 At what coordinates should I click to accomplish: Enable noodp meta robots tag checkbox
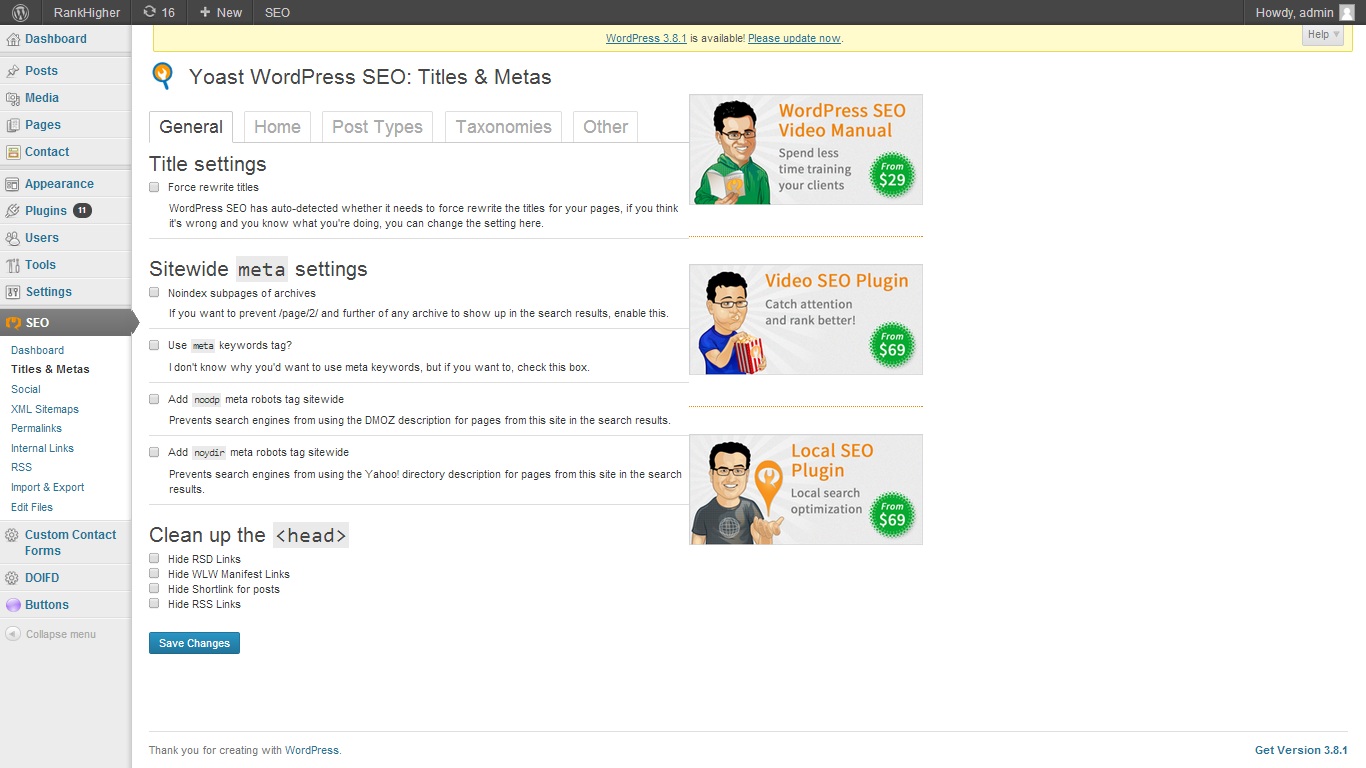tap(154, 399)
